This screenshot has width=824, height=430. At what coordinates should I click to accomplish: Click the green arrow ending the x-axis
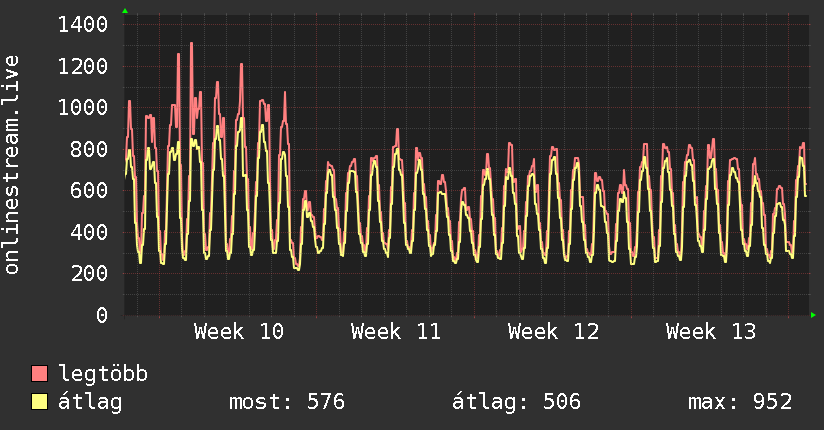pyautogui.click(x=813, y=315)
